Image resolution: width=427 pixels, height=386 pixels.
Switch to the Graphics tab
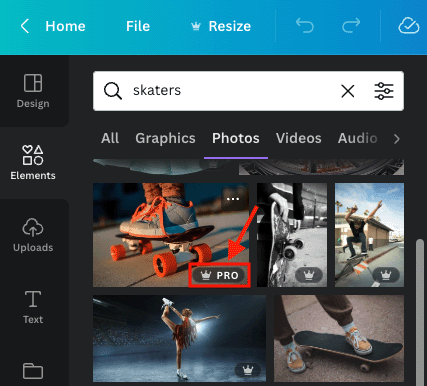165,138
